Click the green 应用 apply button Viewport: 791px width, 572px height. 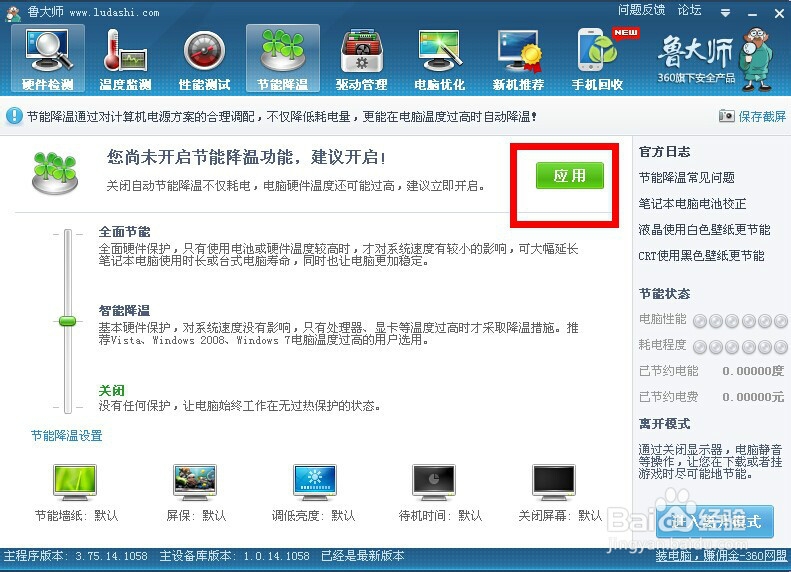(x=570, y=176)
